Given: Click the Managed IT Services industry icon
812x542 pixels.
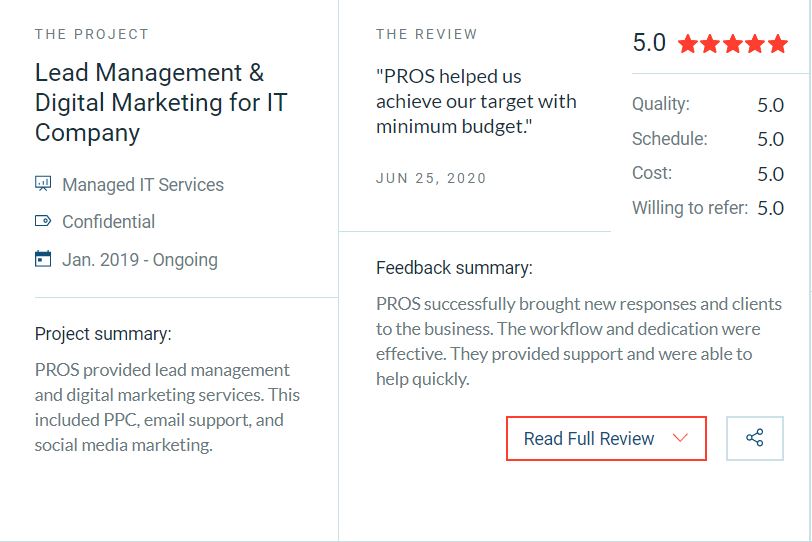Looking at the screenshot, I should (x=43, y=184).
